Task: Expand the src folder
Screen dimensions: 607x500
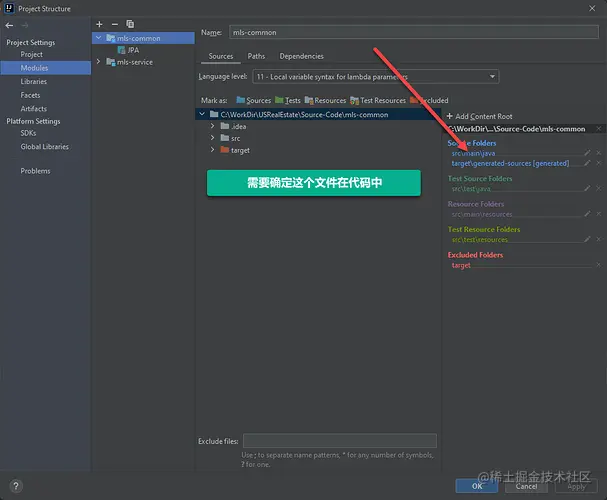Action: (212, 138)
